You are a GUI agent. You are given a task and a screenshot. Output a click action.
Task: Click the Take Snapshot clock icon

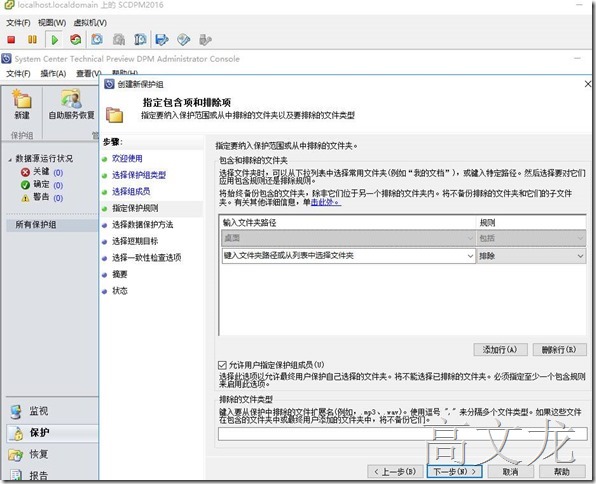[97, 39]
